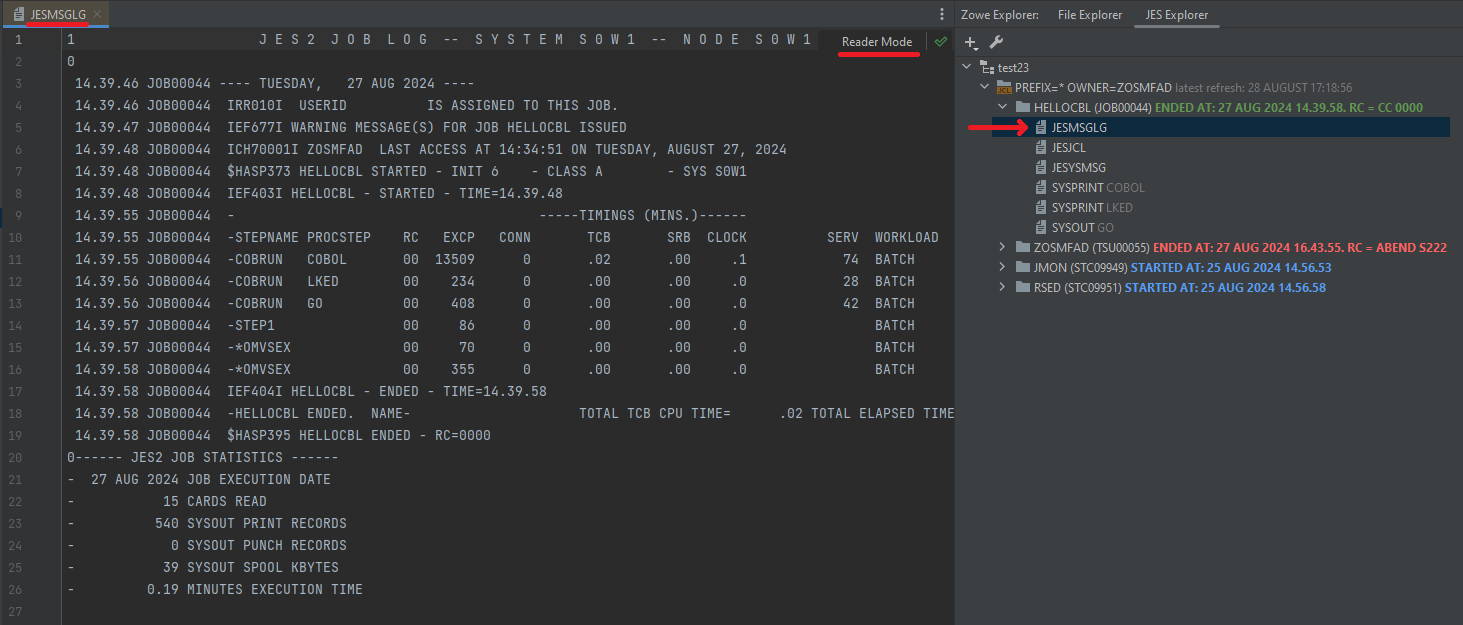Collapse the test23 session node

point(966,67)
